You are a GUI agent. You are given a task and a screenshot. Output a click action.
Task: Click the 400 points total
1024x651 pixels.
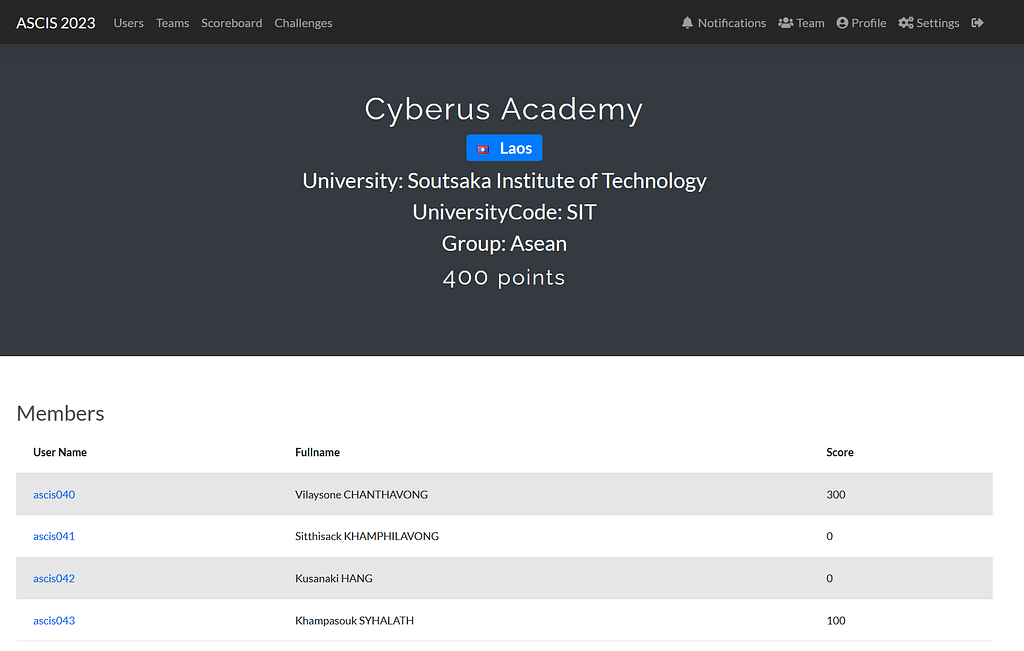coord(504,278)
